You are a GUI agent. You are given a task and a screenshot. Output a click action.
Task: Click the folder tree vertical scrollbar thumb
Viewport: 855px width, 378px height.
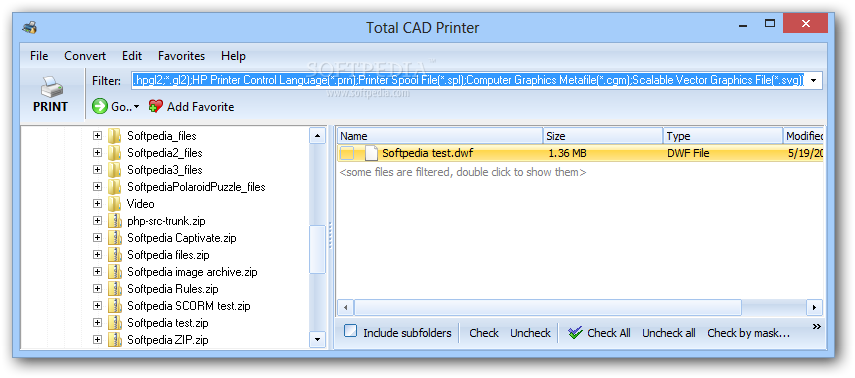[317, 249]
